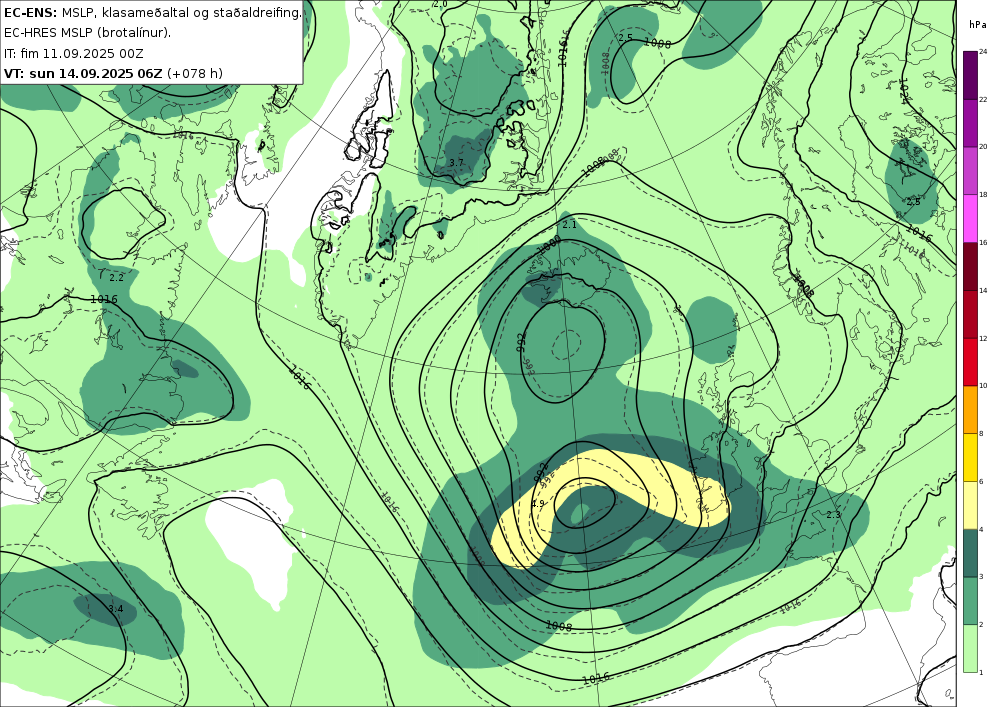Select the initial time "IT: fim 11.09.2025 00Z"
Viewport: 1000px width, 707px height.
point(73,53)
